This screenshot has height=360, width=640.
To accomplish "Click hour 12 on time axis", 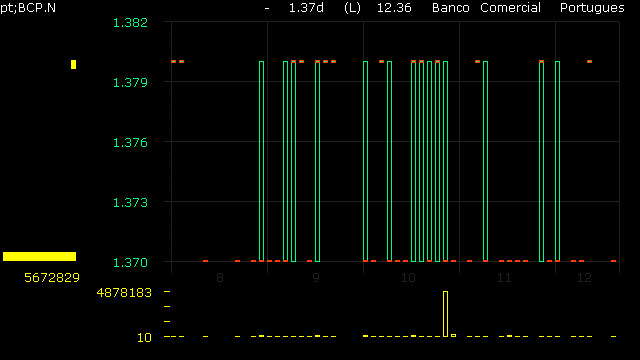I will point(584,278).
